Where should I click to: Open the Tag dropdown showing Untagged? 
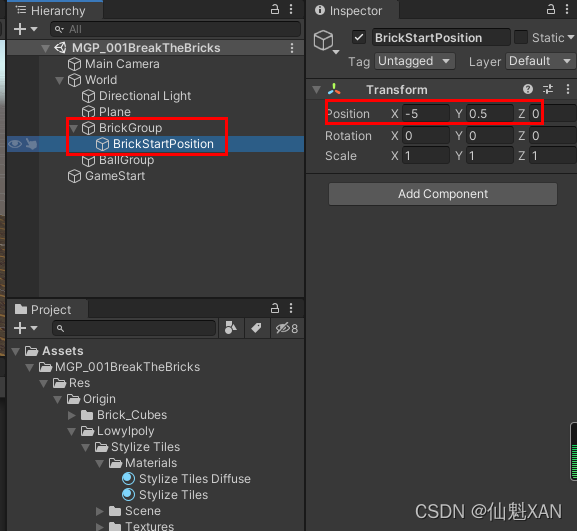tap(415, 61)
